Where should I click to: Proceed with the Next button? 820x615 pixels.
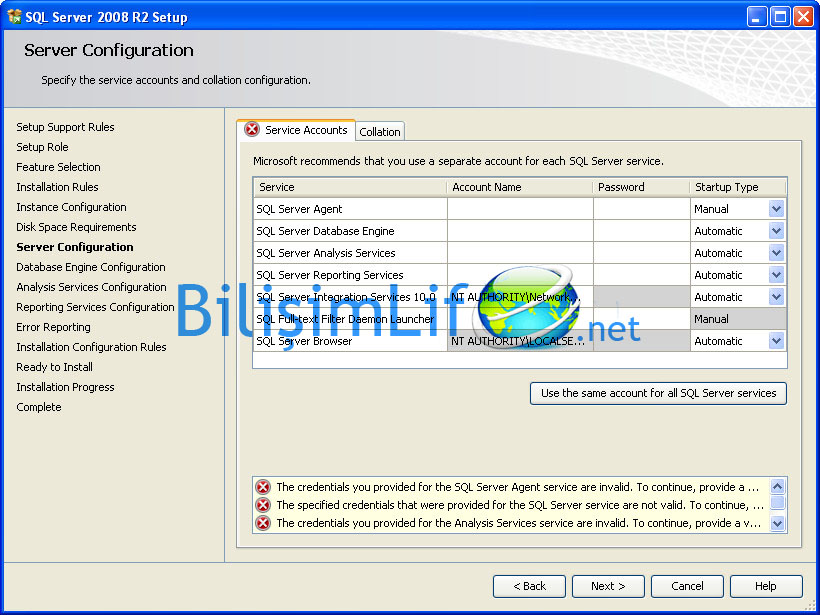pyautogui.click(x=608, y=586)
